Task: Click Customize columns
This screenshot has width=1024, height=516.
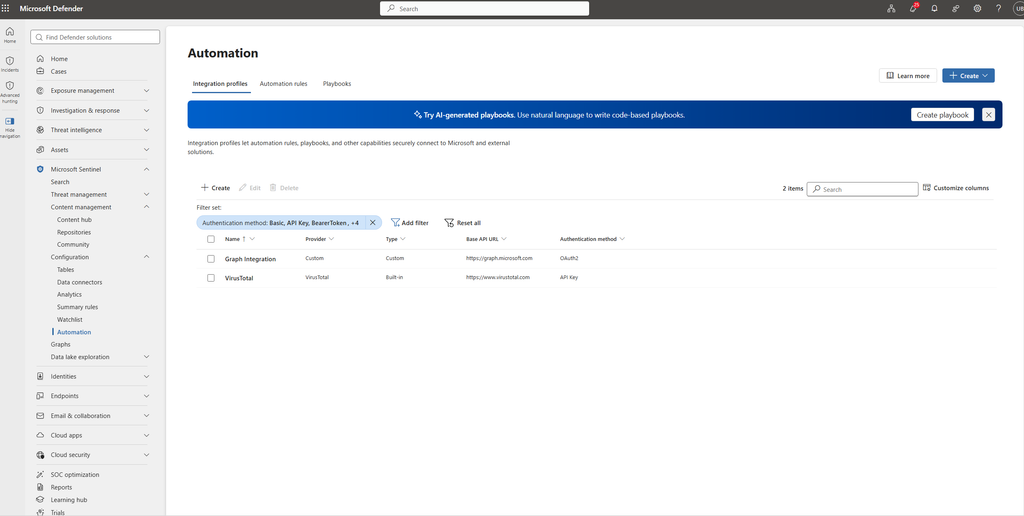Action: pos(956,188)
